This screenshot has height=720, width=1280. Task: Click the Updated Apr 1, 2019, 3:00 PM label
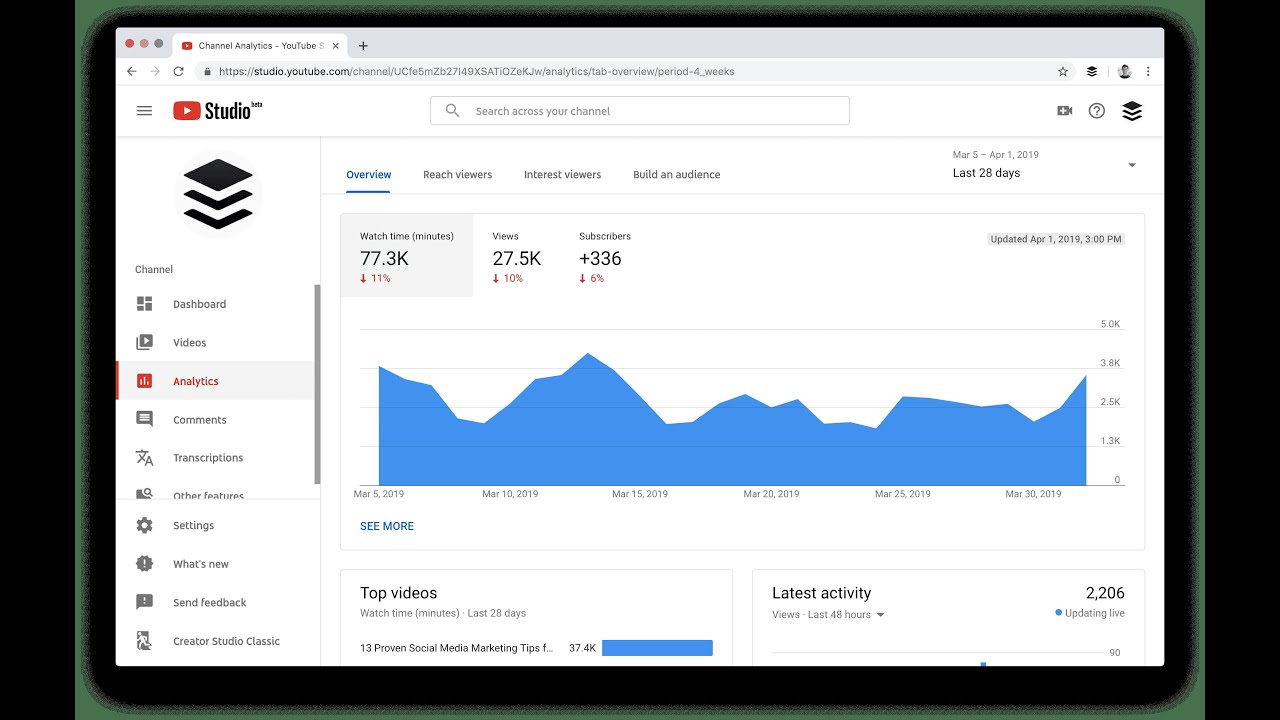1056,239
